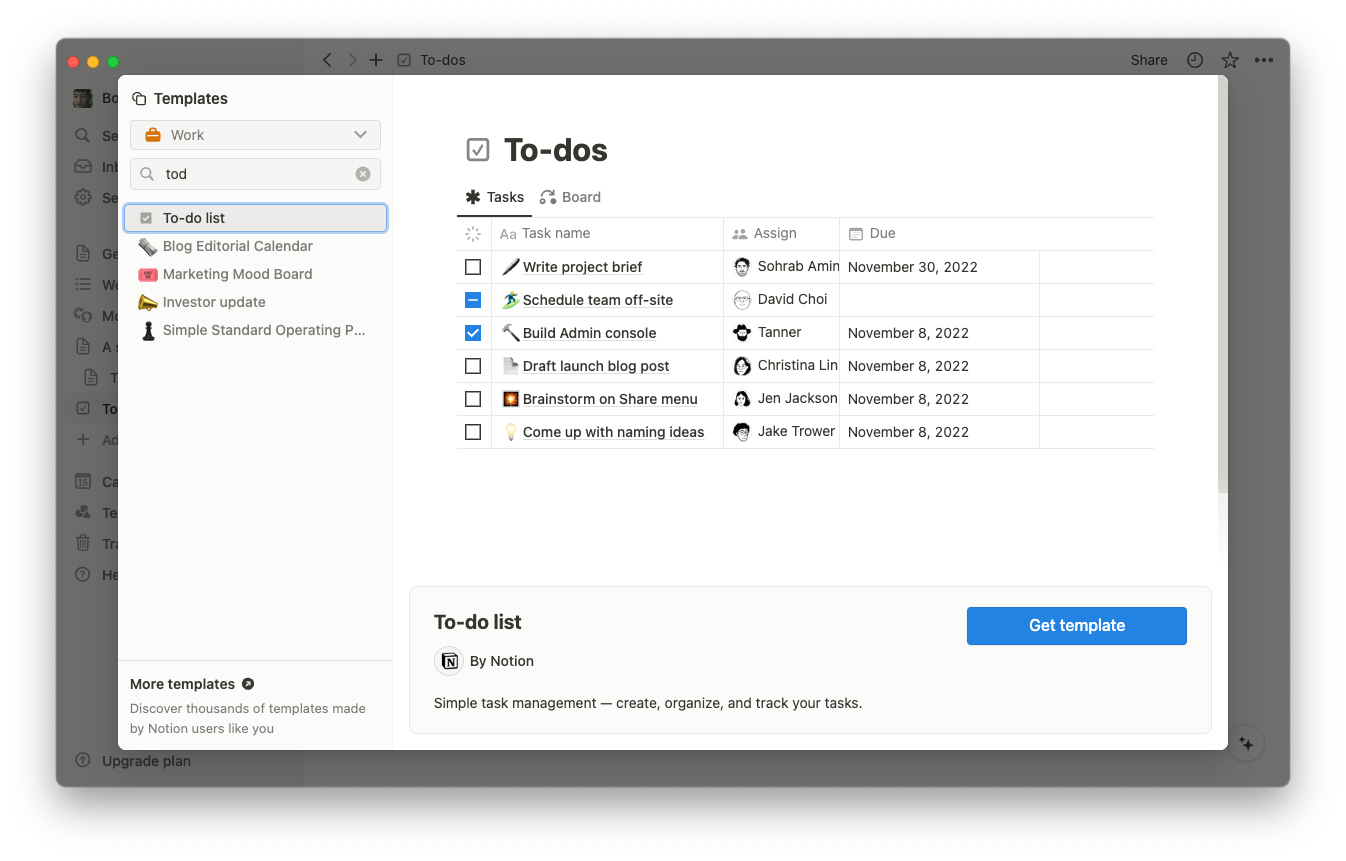Clear the template search with the x icon
The width and height of the screenshot is (1346, 861).
[x=363, y=174]
